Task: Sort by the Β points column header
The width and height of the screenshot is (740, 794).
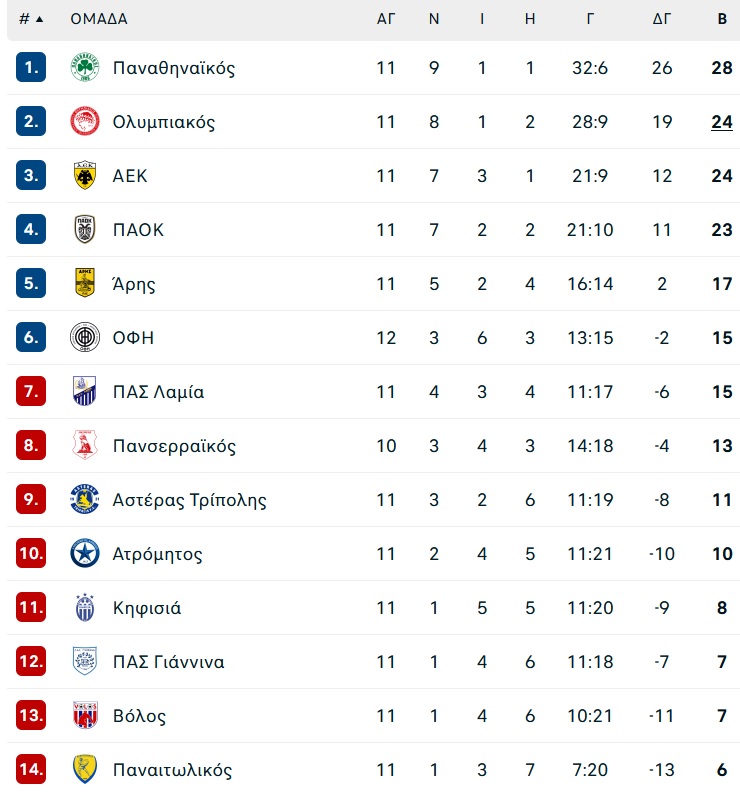Action: (722, 19)
